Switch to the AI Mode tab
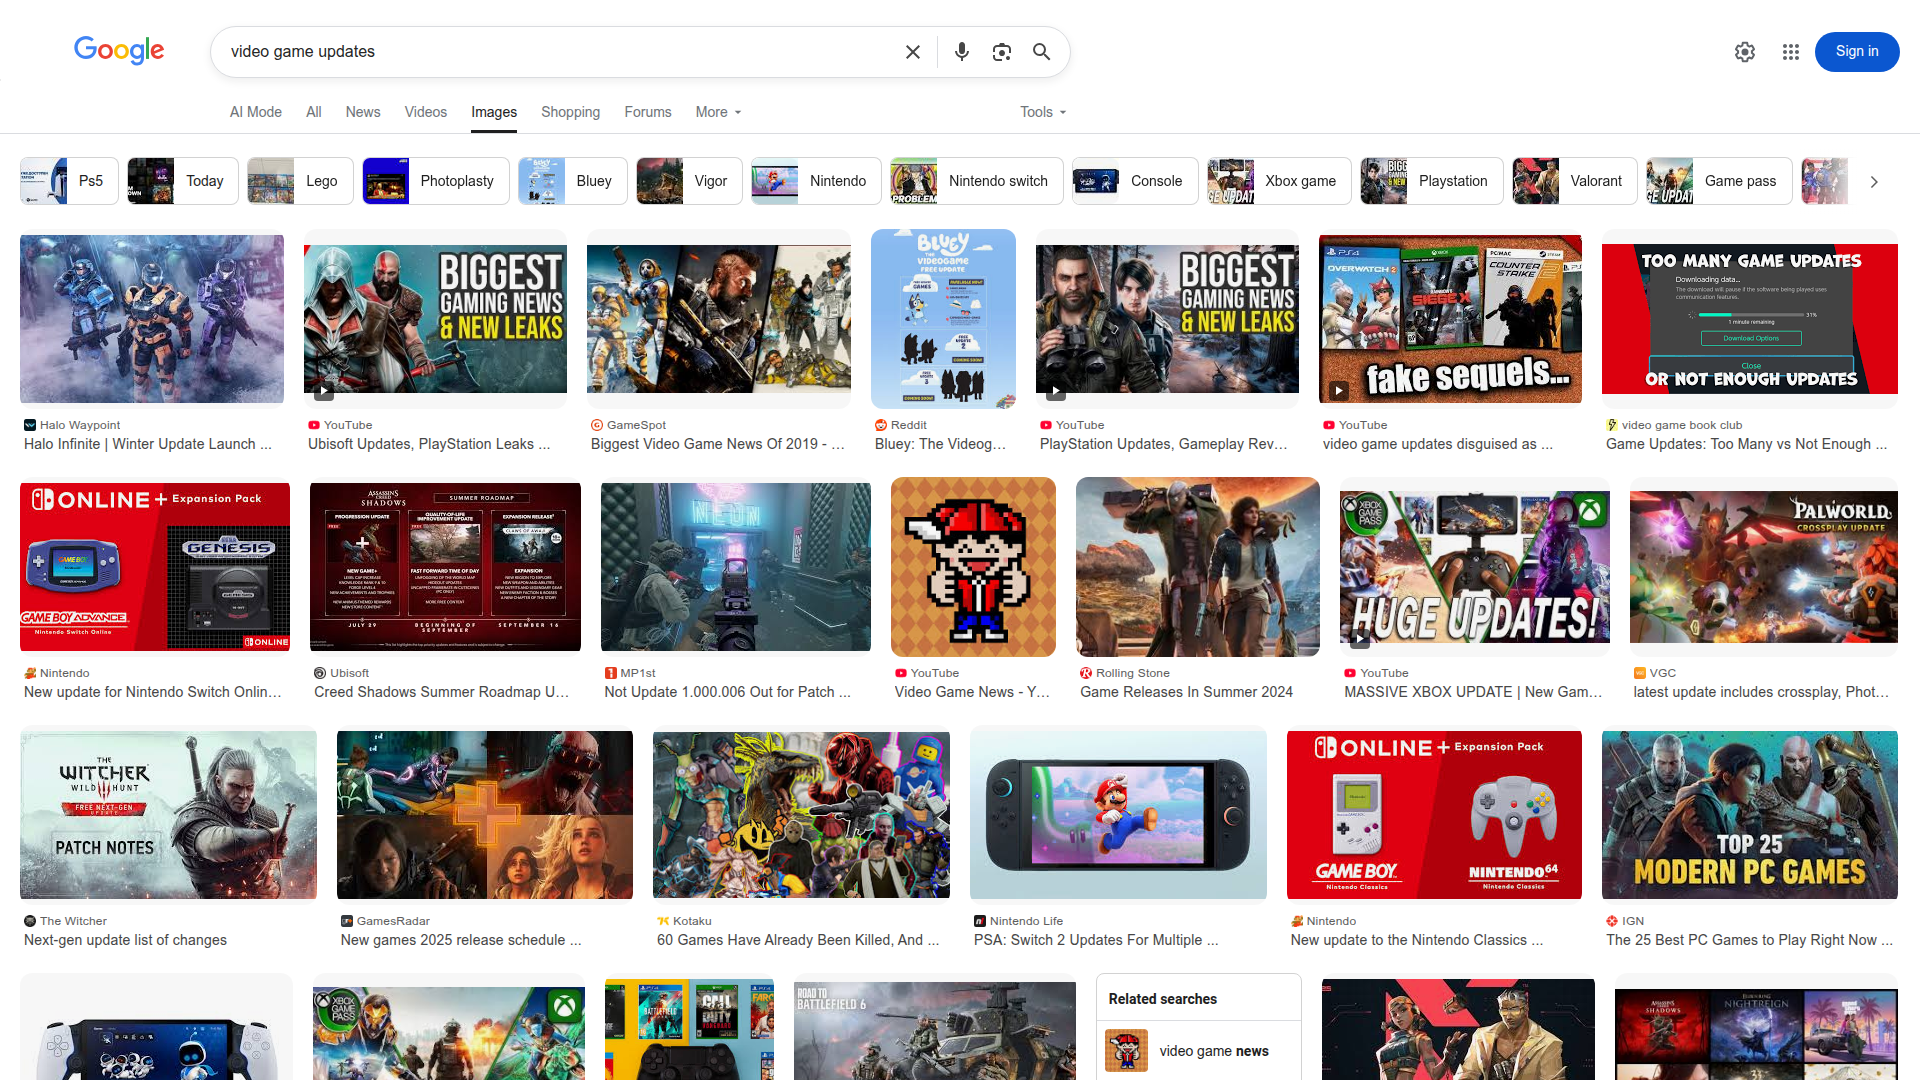The image size is (1920, 1080). [x=256, y=112]
